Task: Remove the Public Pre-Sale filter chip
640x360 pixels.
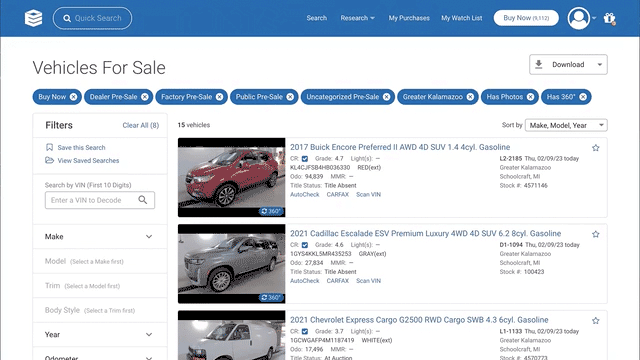Action: [290, 97]
